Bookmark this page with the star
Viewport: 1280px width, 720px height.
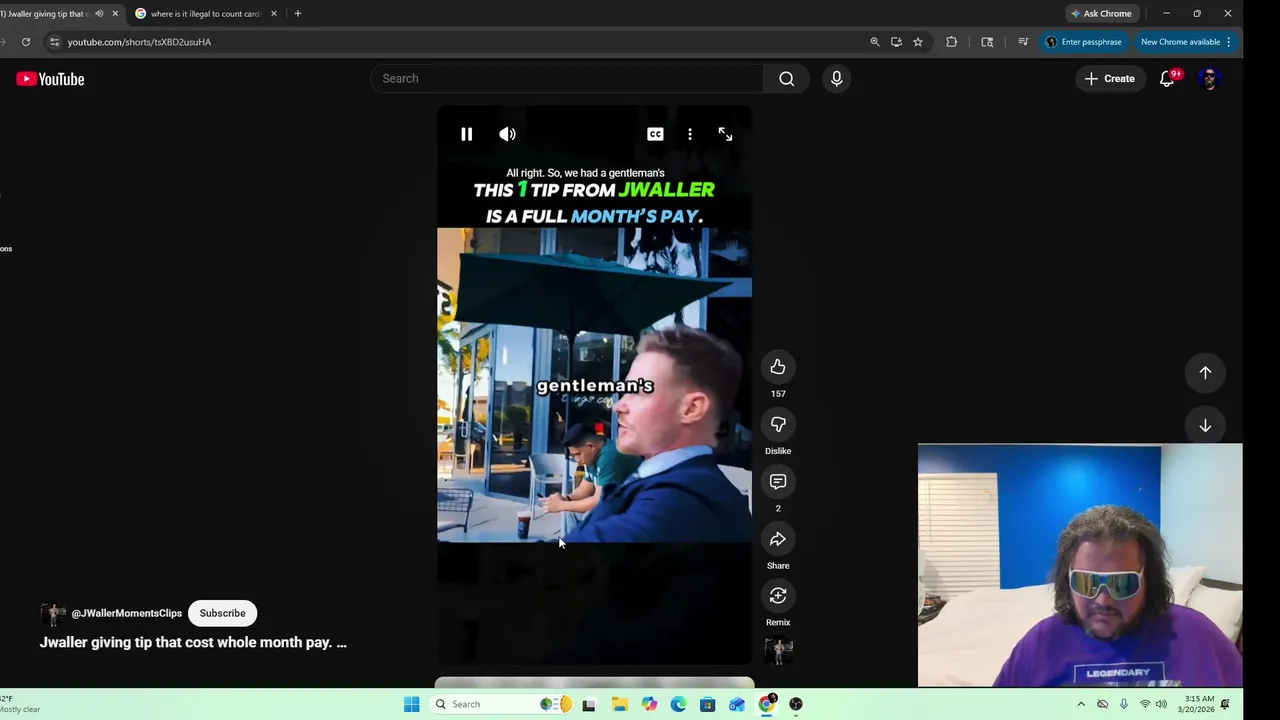point(918,42)
